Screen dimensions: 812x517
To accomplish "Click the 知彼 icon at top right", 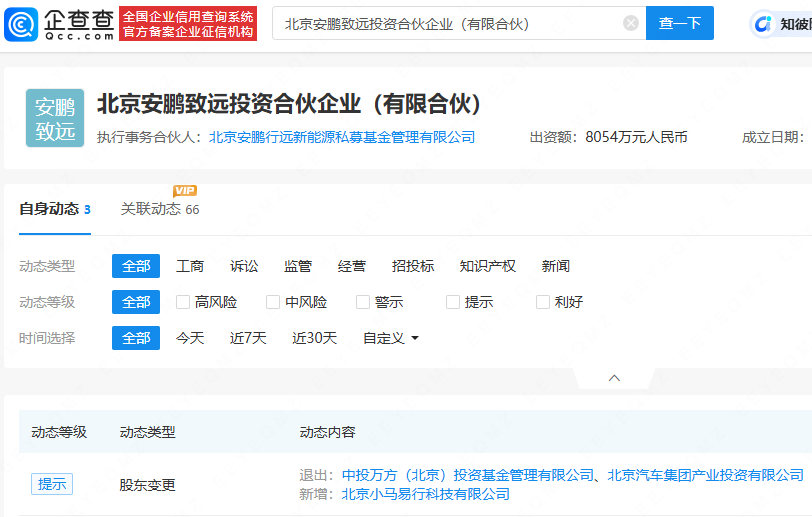I will (x=765, y=23).
